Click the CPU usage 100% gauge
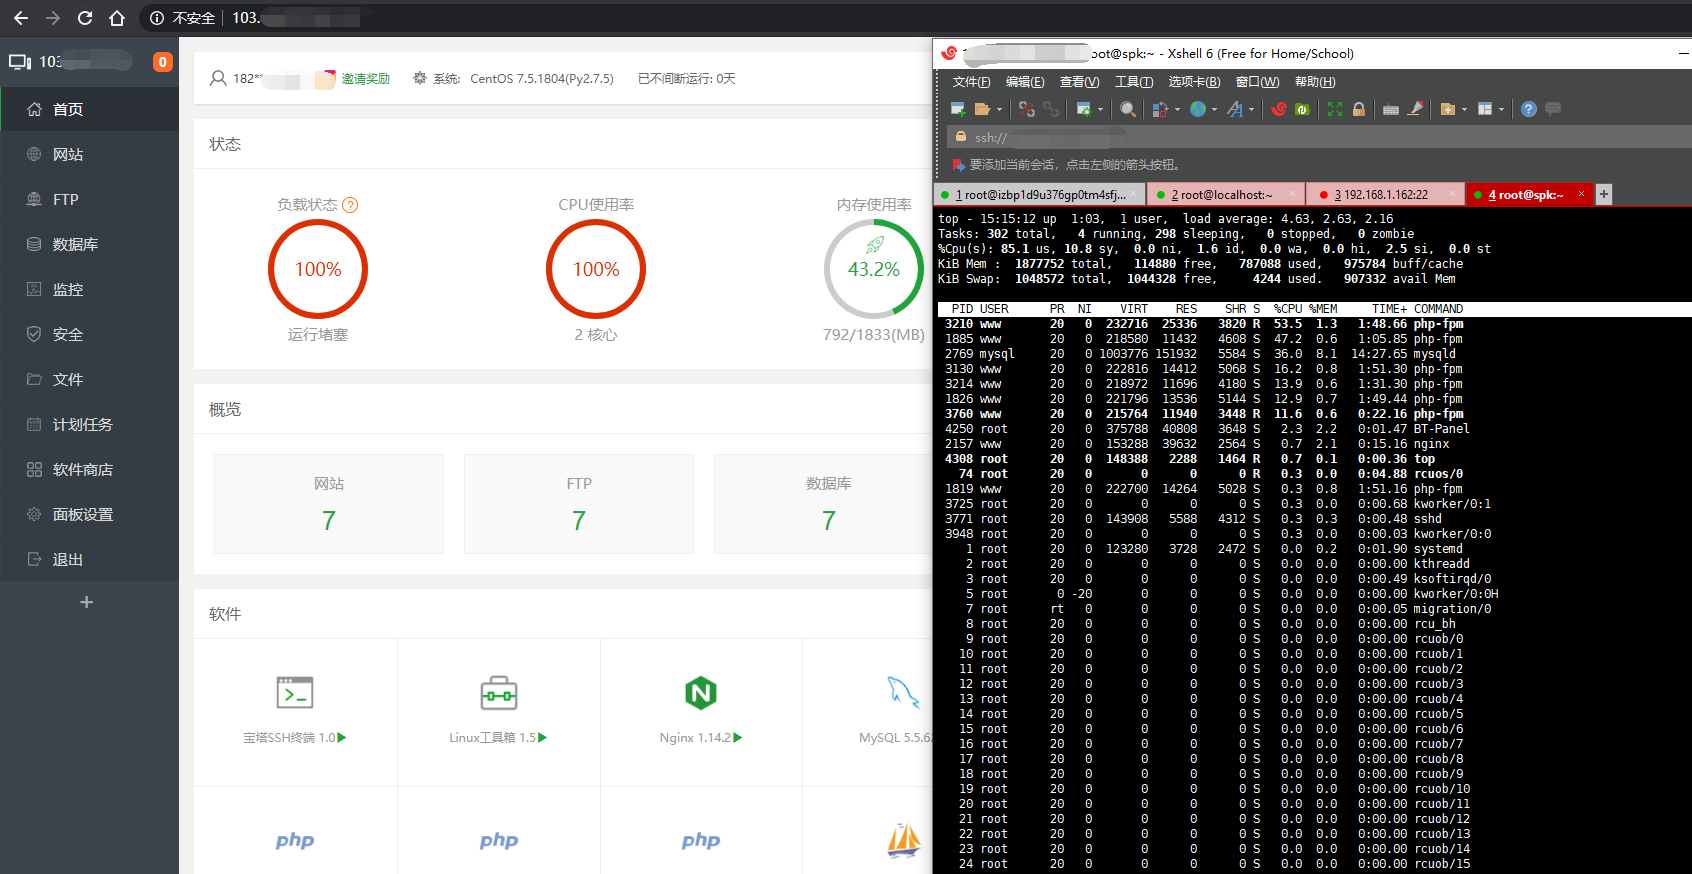 coord(596,269)
